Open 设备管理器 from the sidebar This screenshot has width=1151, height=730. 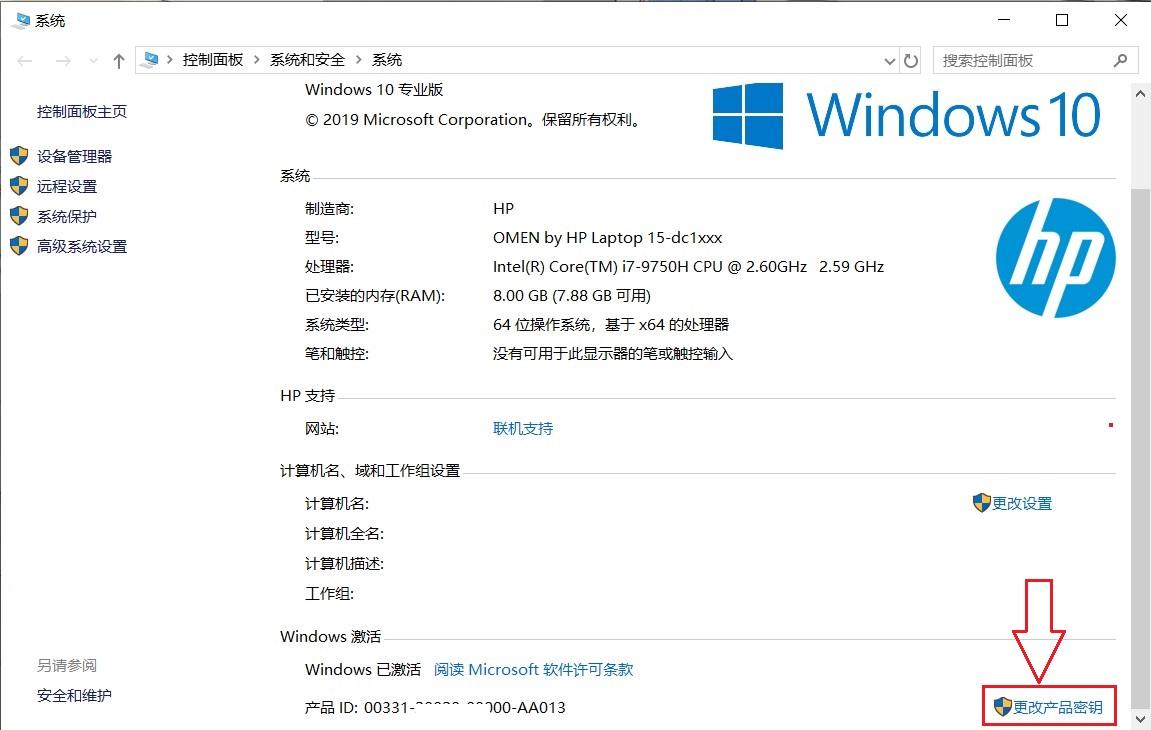point(75,156)
